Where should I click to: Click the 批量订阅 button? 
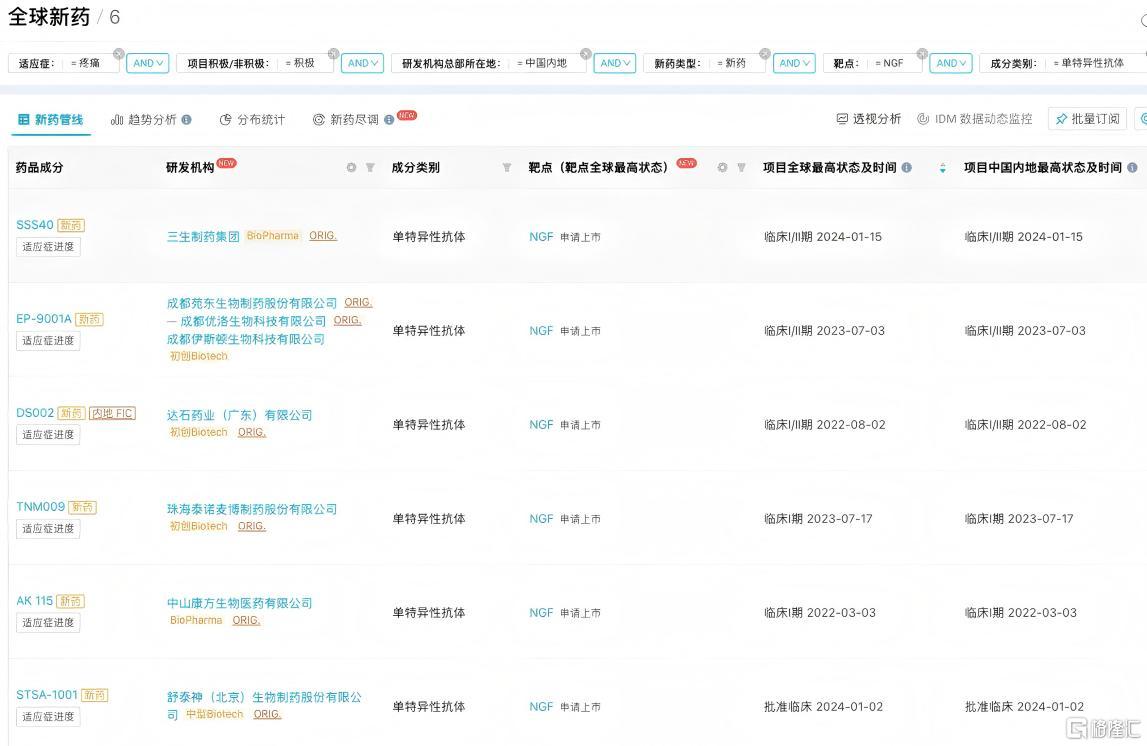point(1087,119)
